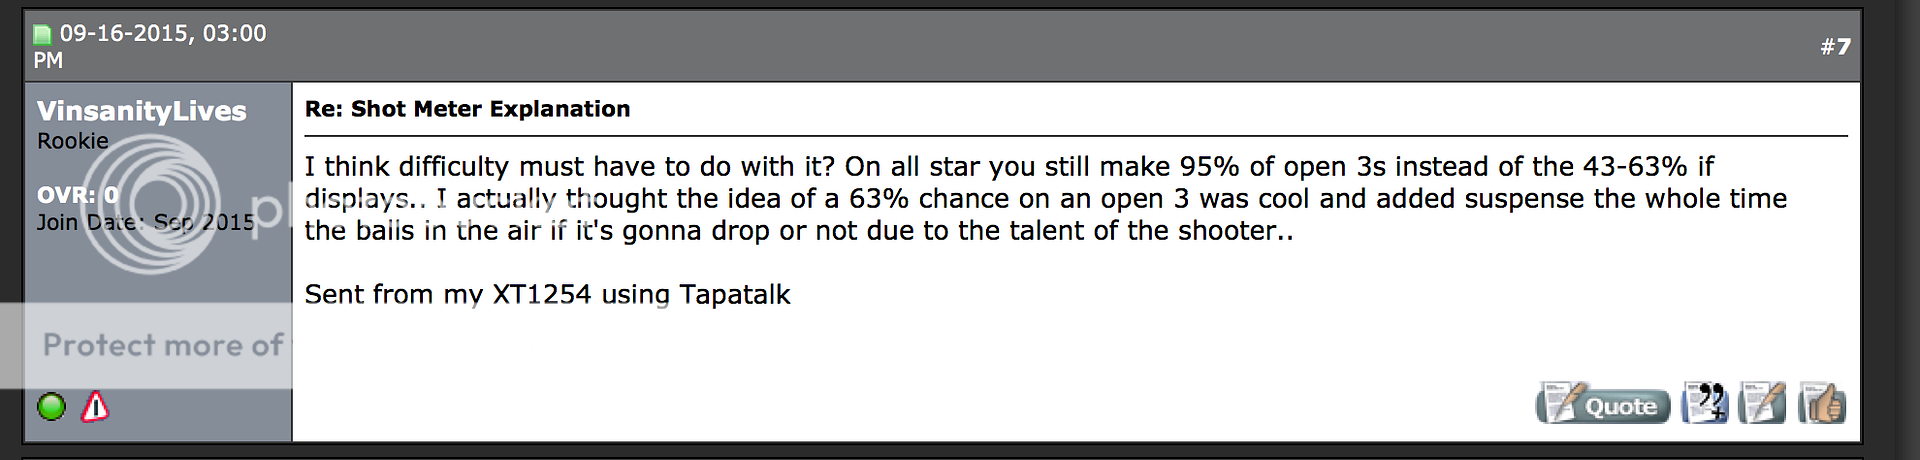Open the #7 post permalink

pos(1835,47)
